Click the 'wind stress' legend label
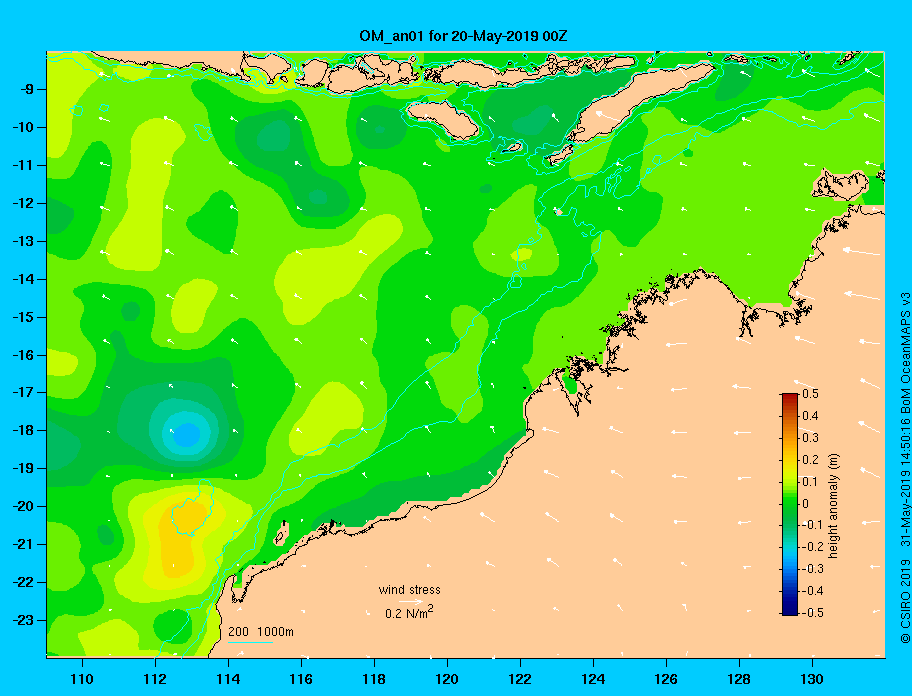The height and width of the screenshot is (696, 912). [x=409, y=590]
